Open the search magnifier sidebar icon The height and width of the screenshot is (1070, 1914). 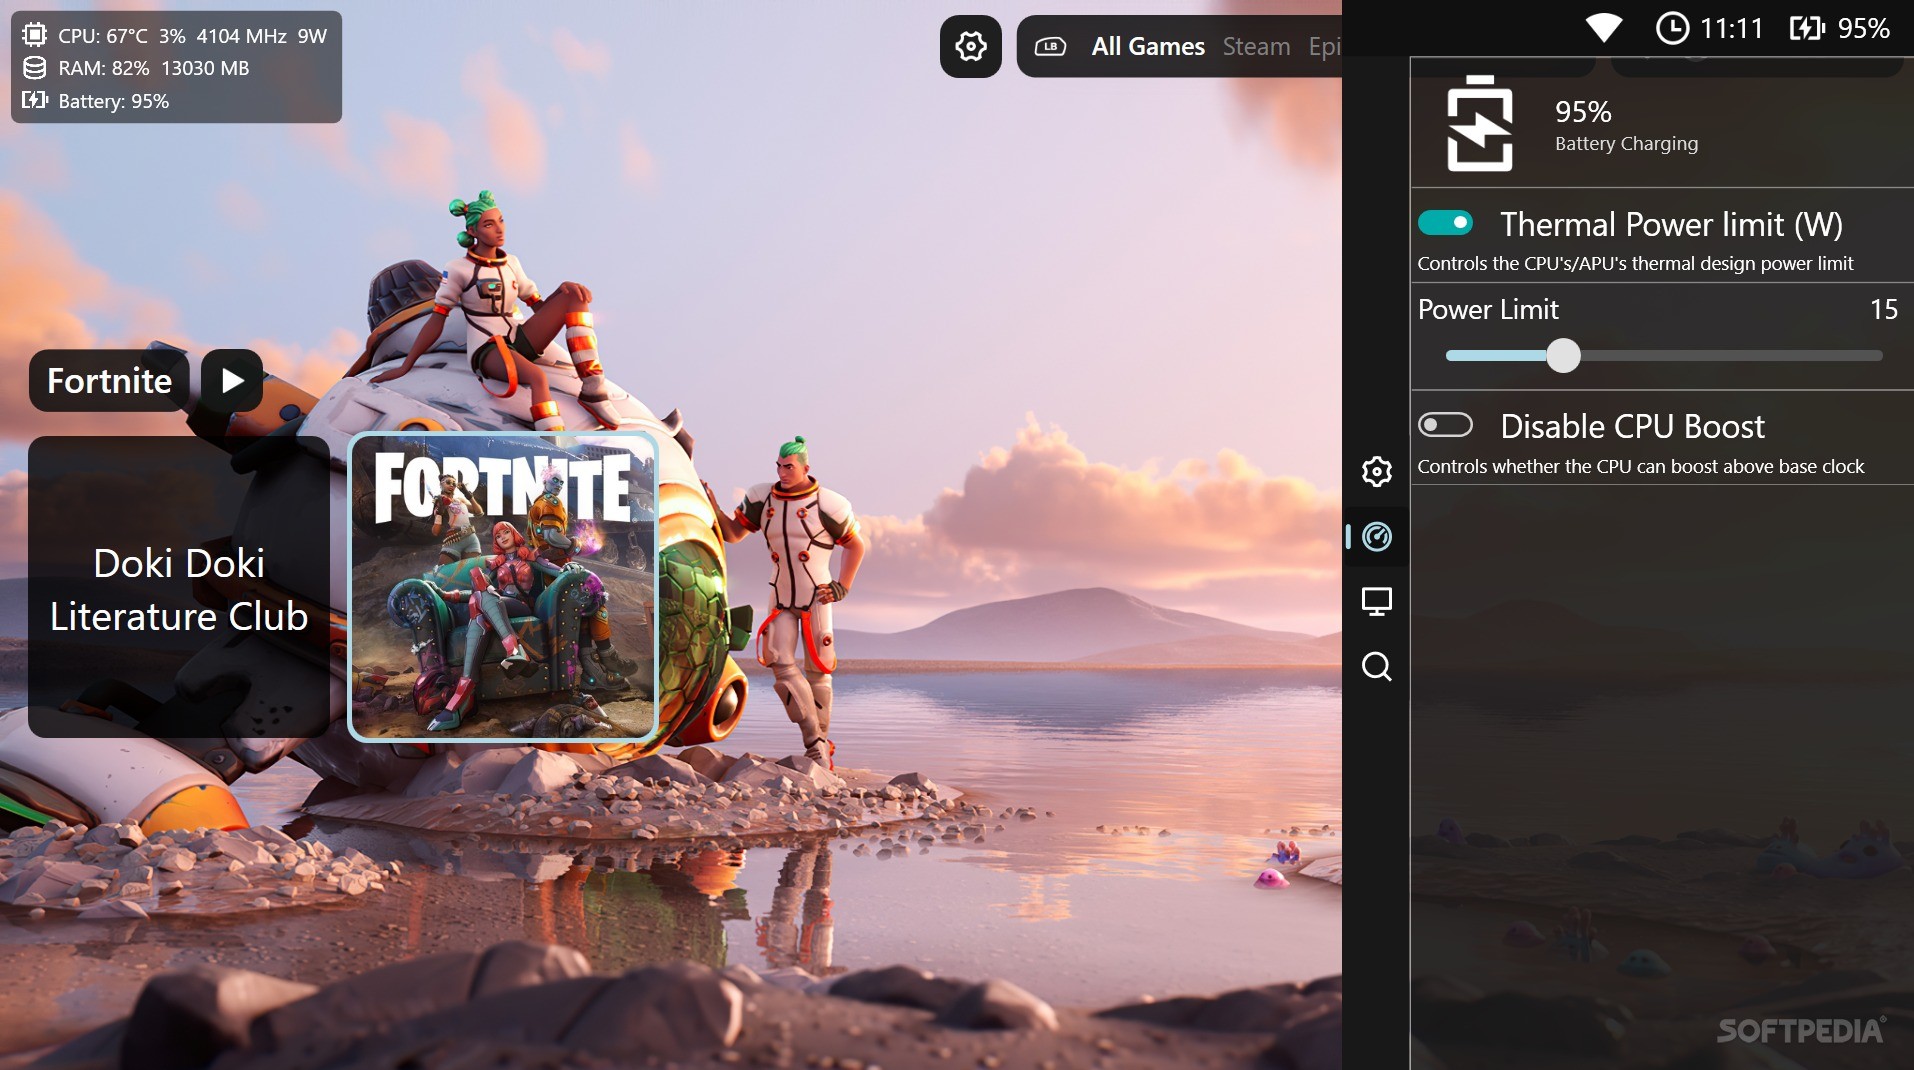point(1377,666)
